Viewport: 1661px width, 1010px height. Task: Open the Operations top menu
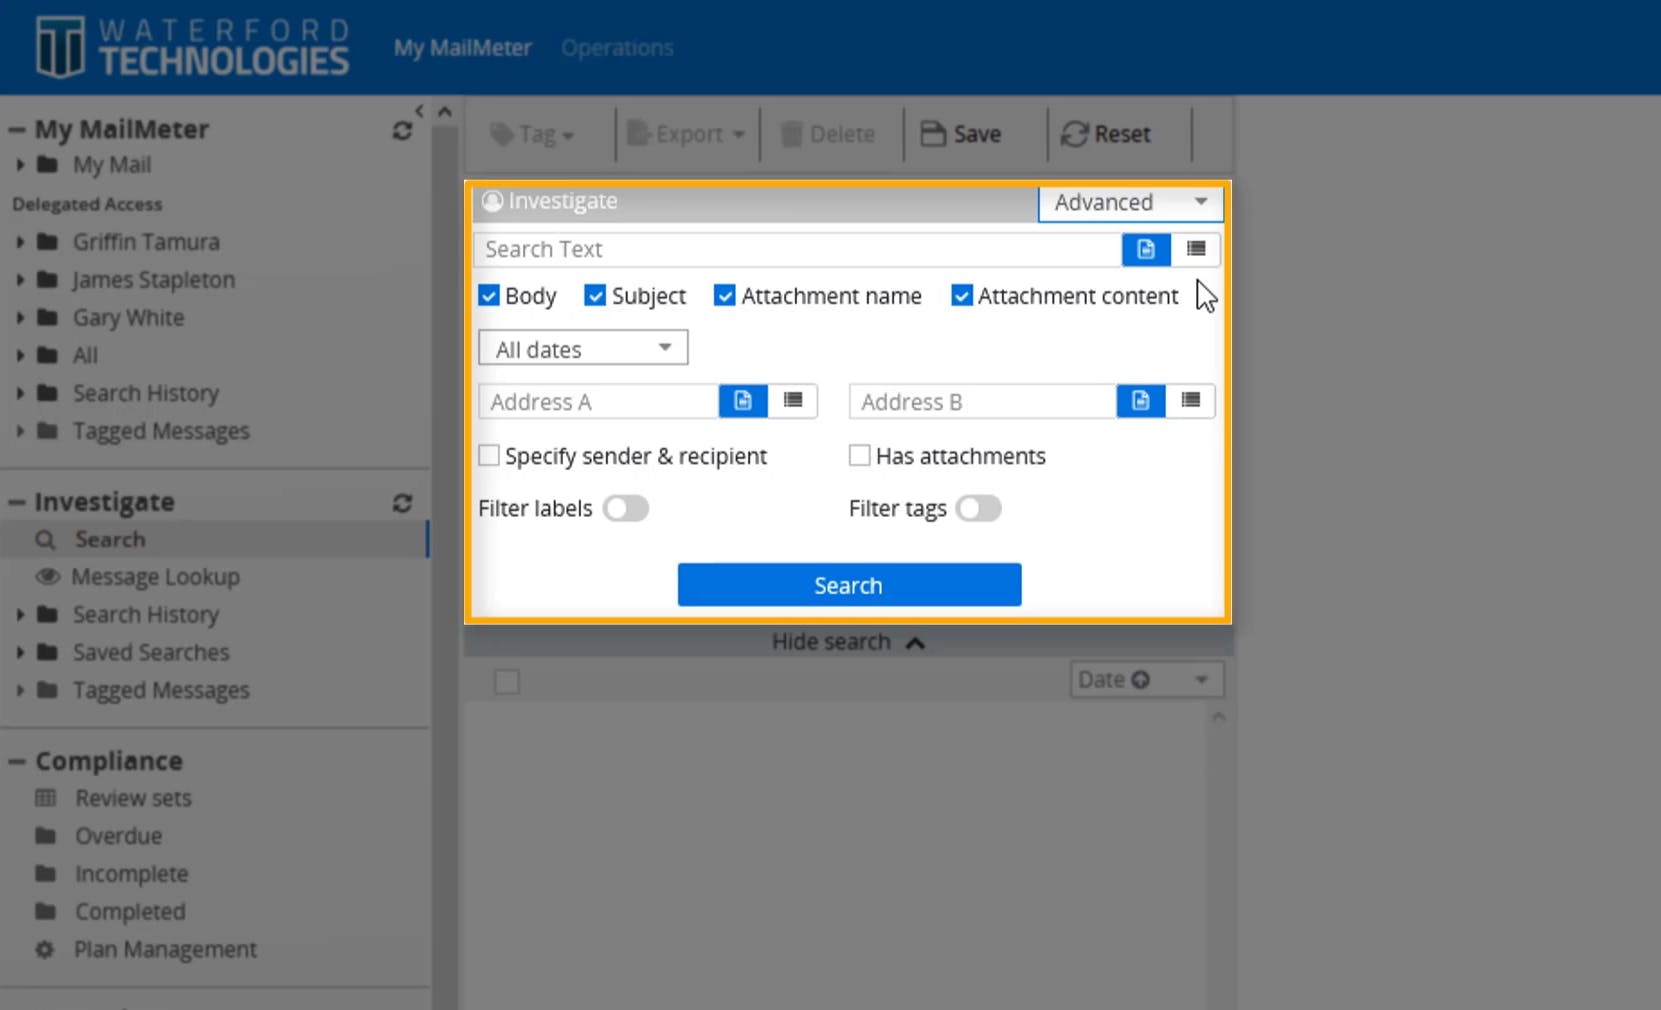click(617, 48)
